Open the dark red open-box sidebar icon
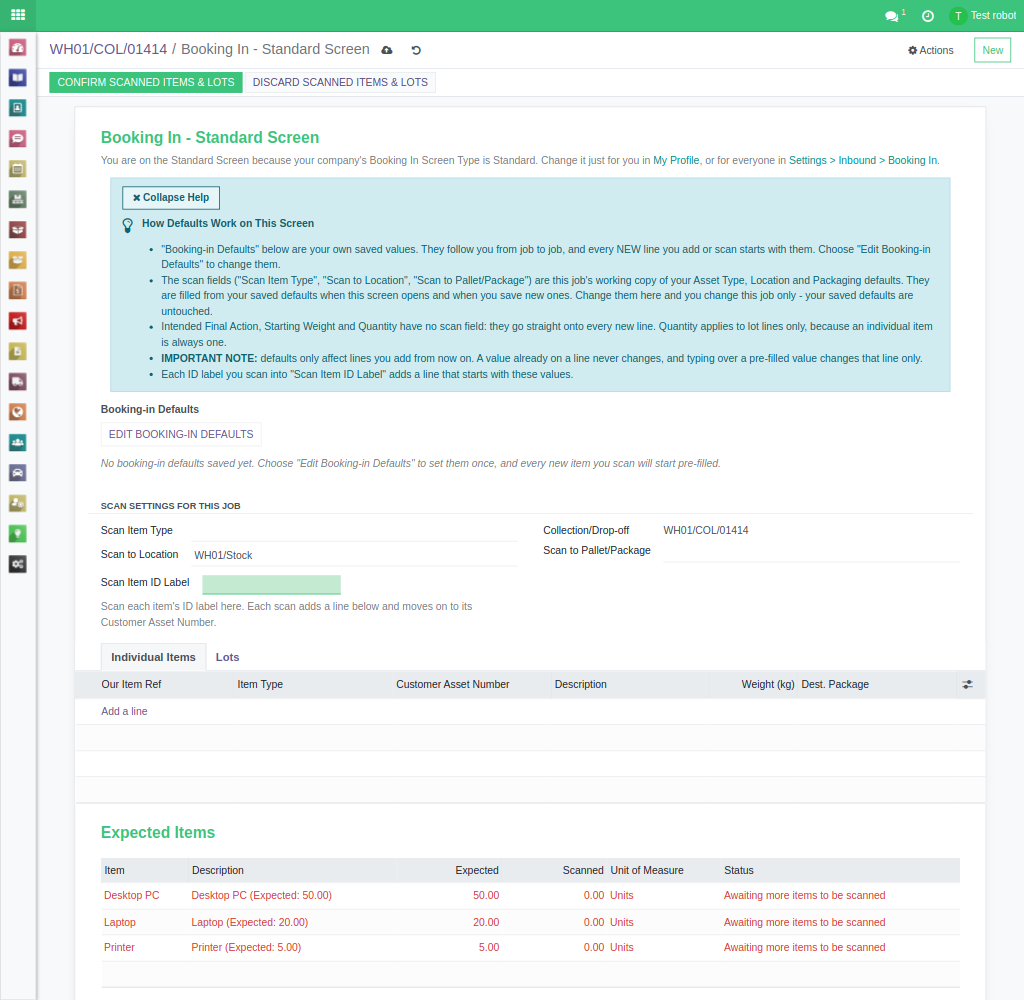 coord(18,230)
